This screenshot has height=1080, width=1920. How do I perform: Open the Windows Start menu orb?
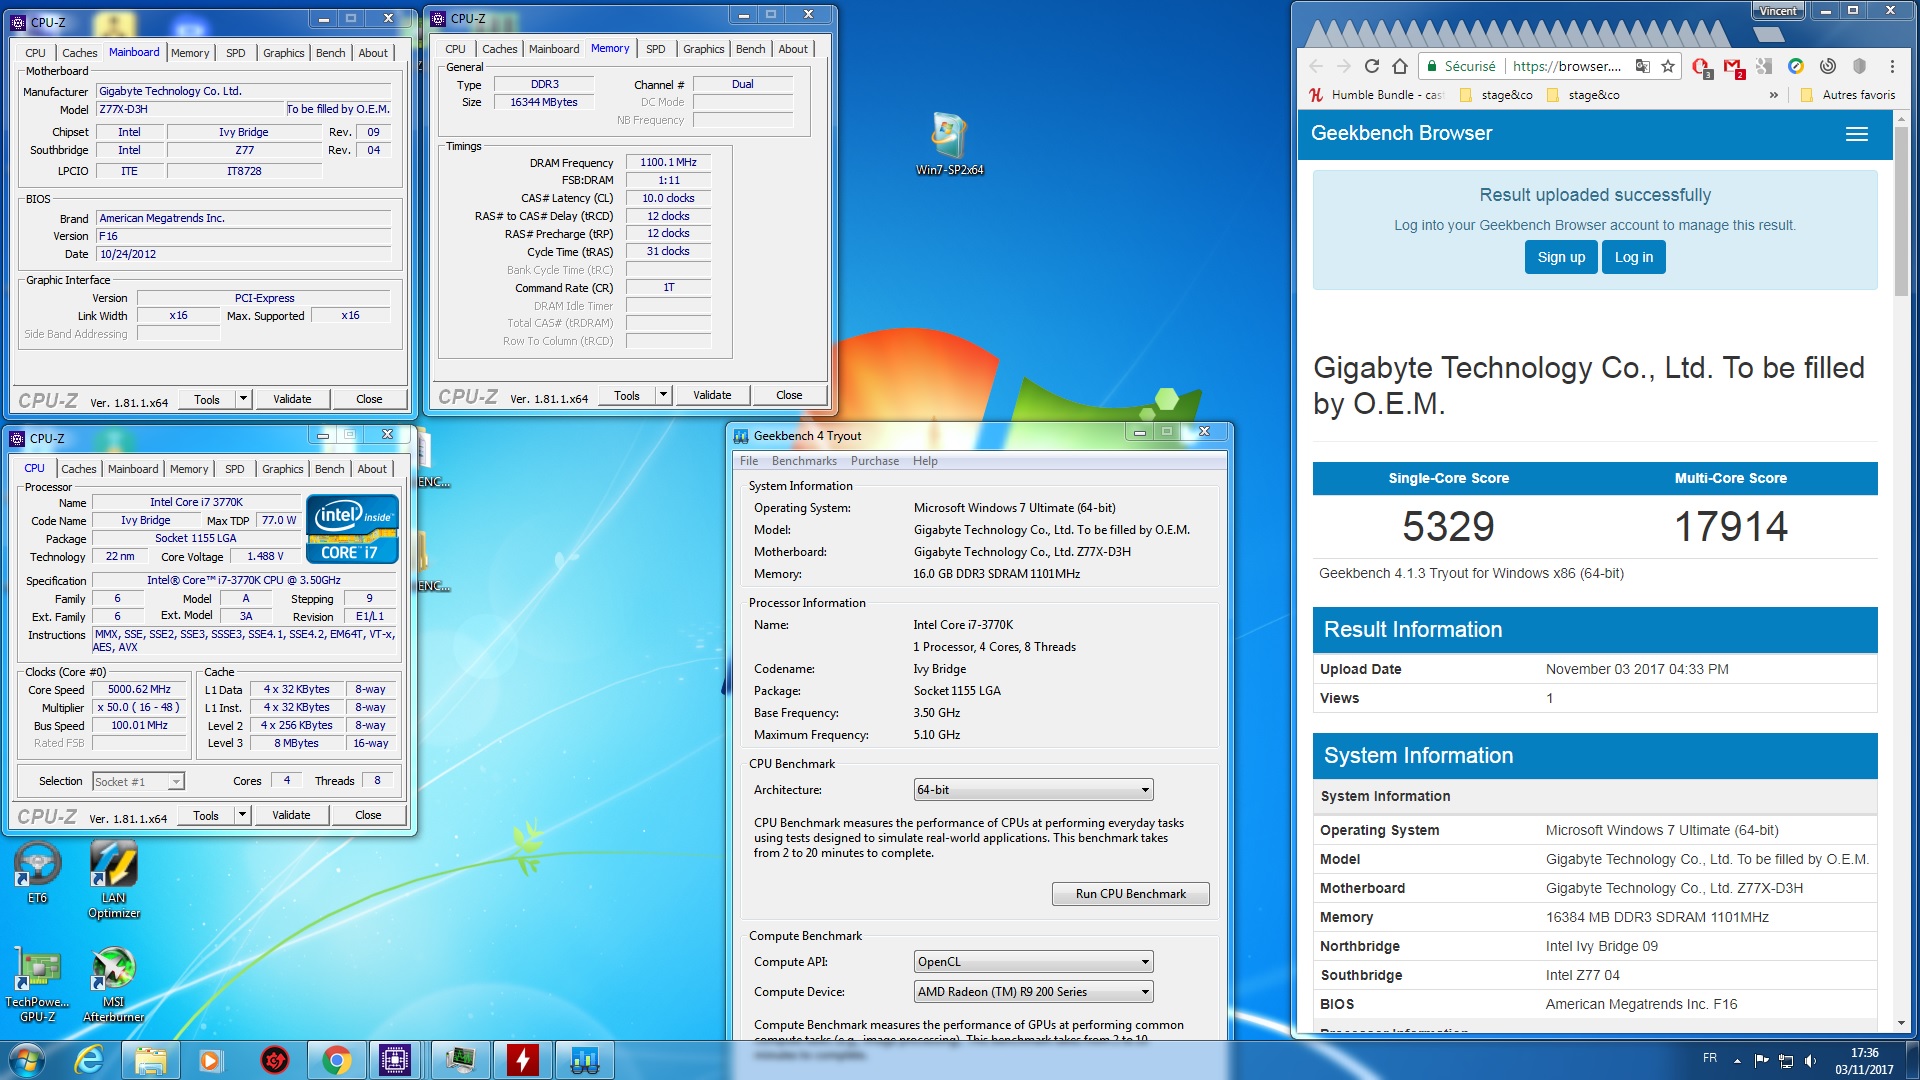(26, 1059)
